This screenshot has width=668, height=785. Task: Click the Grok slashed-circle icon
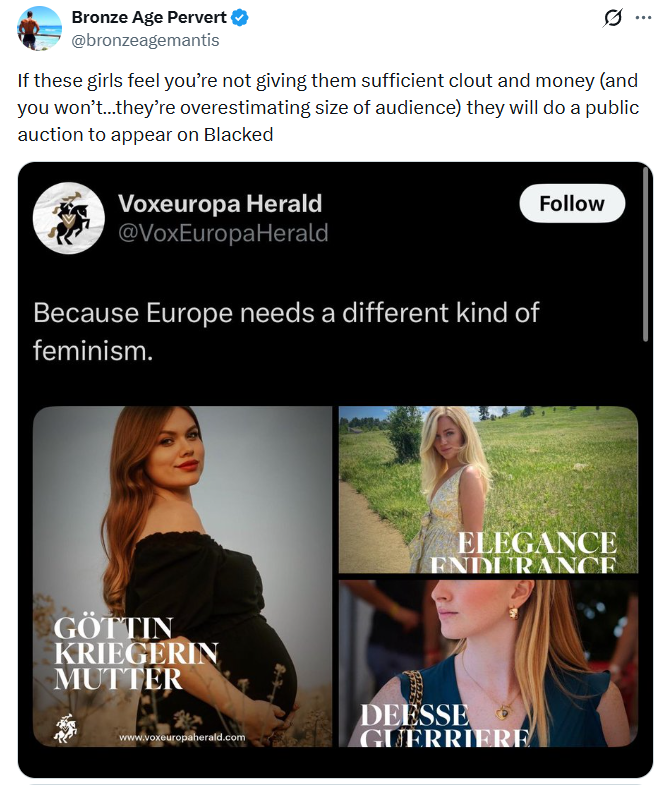[612, 18]
